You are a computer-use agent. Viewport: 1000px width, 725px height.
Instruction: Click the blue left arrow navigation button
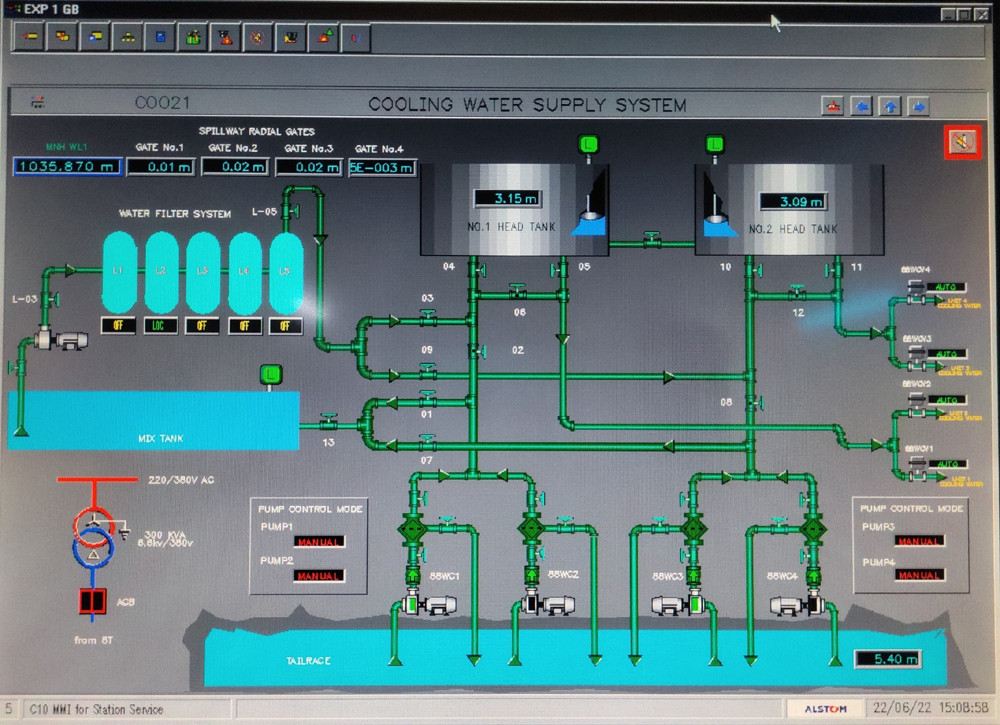point(862,106)
